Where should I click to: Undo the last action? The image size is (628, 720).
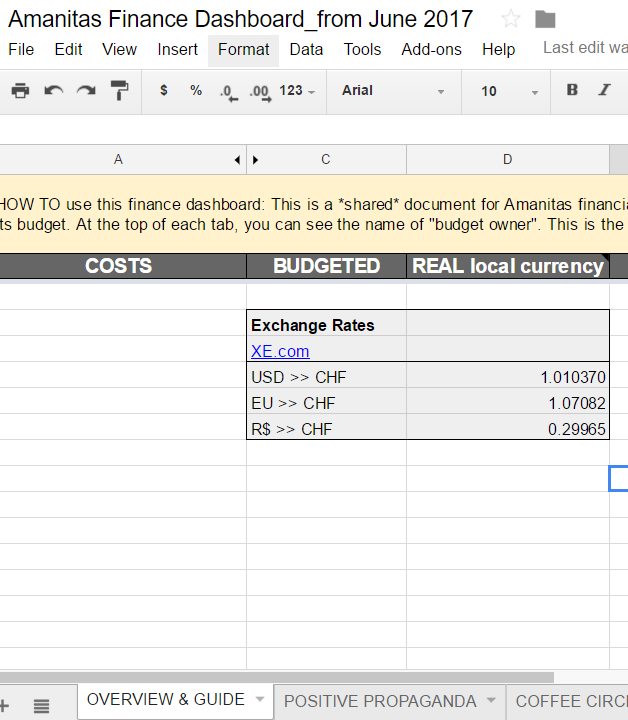click(54, 90)
